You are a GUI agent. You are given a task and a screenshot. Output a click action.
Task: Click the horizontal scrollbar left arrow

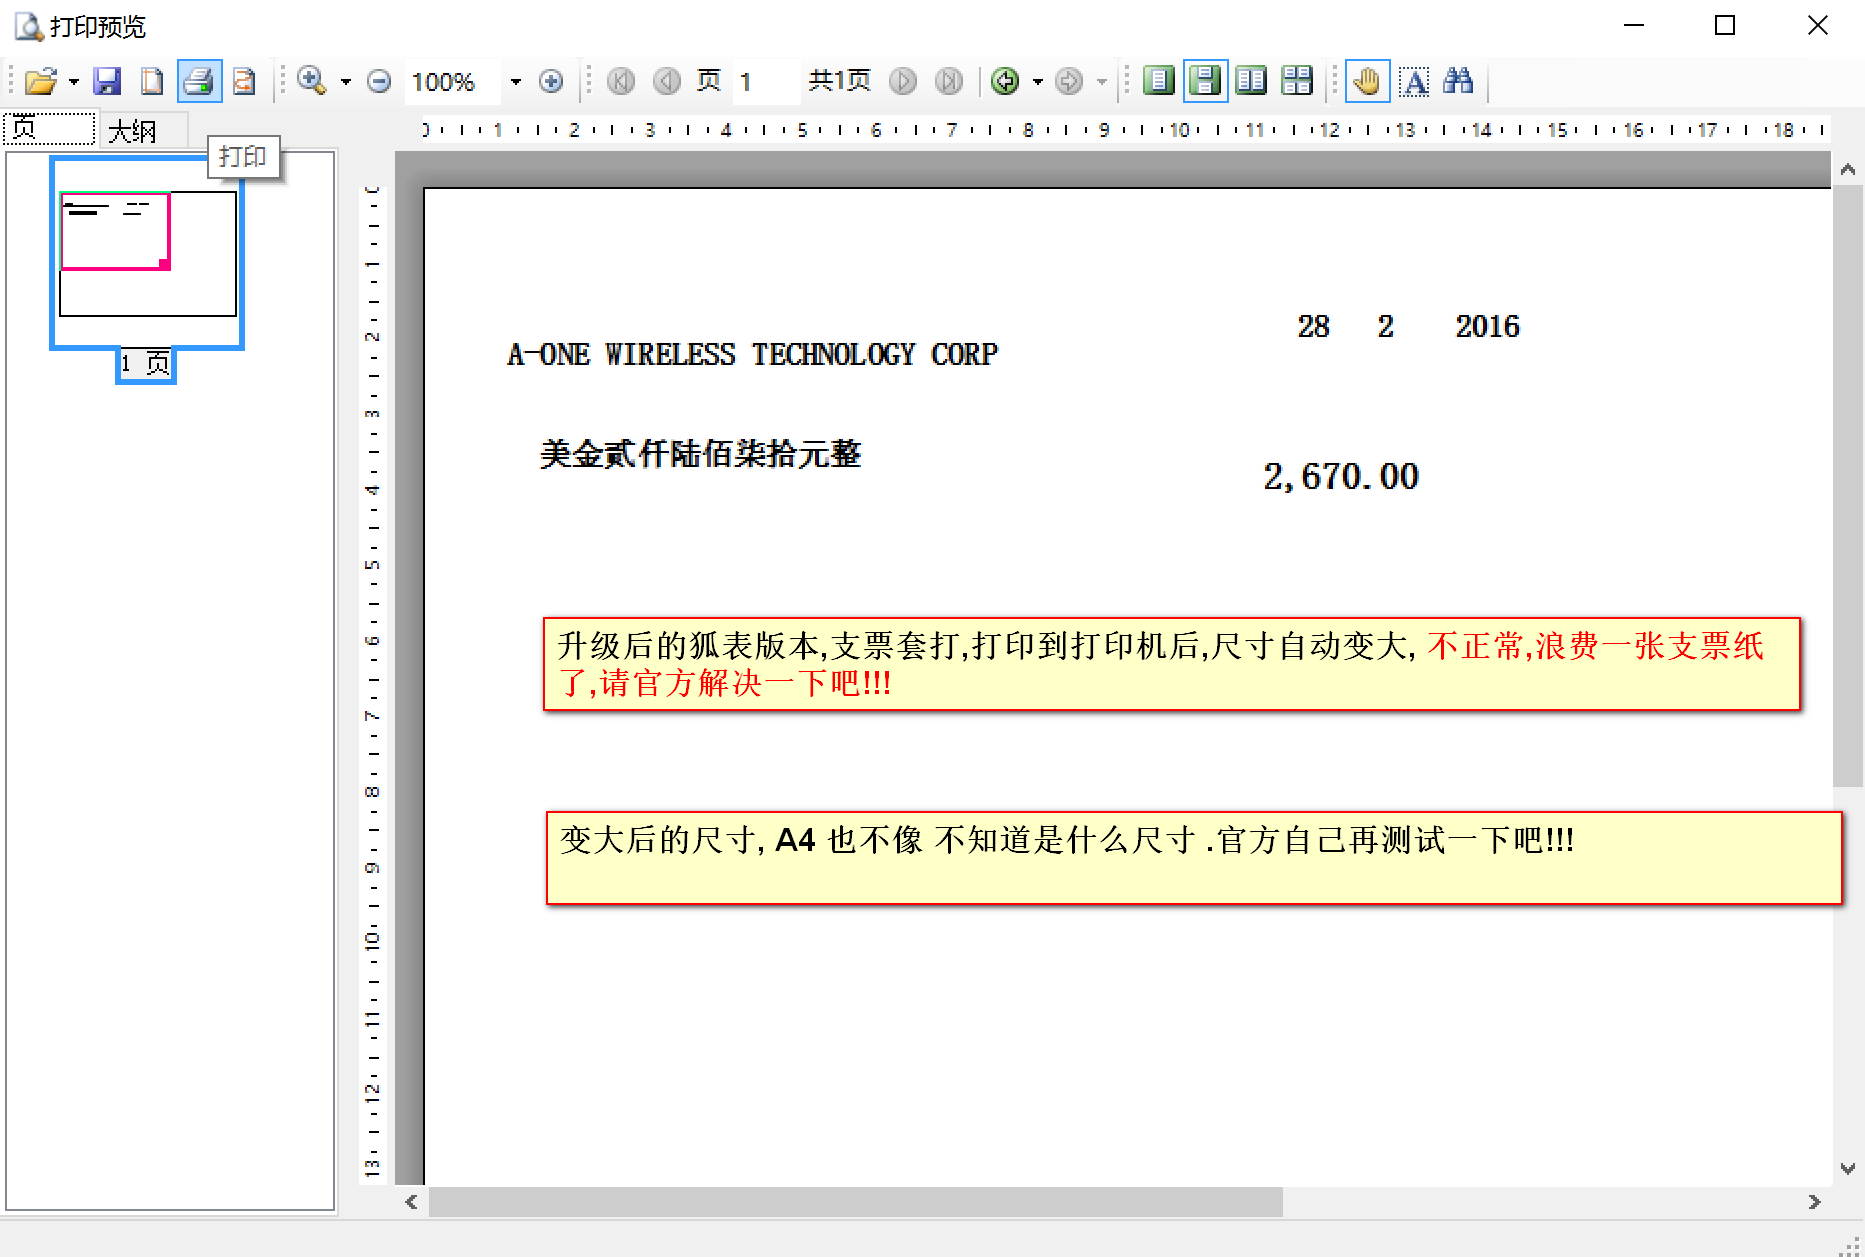(x=411, y=1202)
